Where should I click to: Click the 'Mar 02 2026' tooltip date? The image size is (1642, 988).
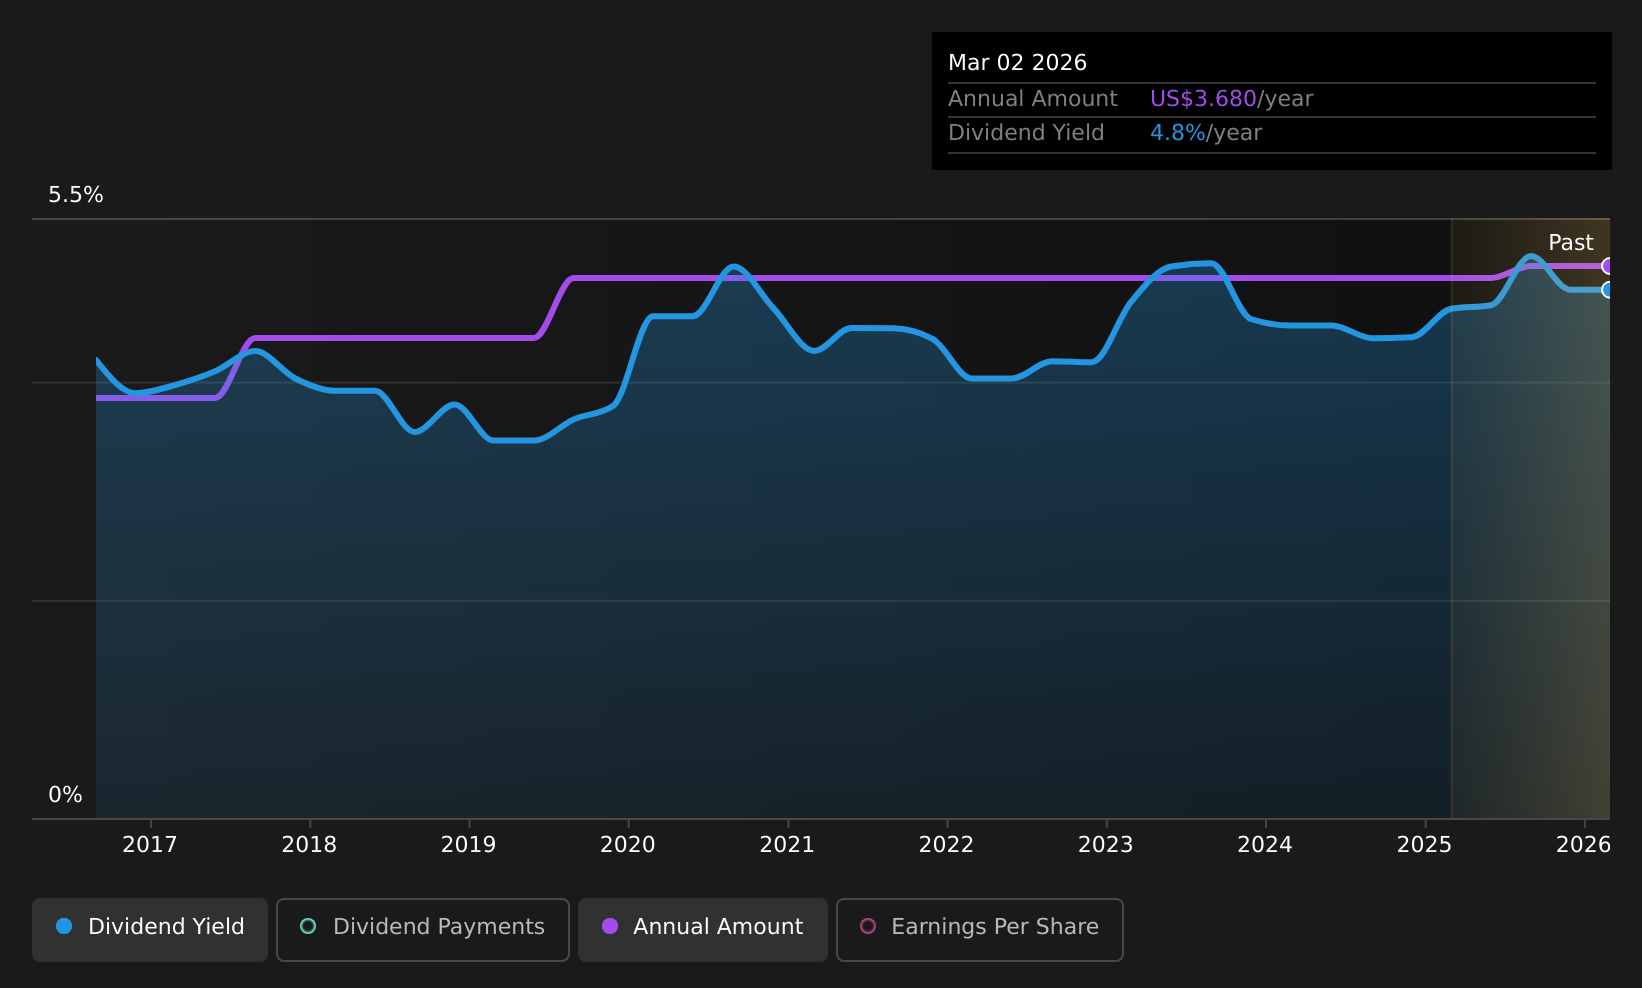click(x=1017, y=63)
